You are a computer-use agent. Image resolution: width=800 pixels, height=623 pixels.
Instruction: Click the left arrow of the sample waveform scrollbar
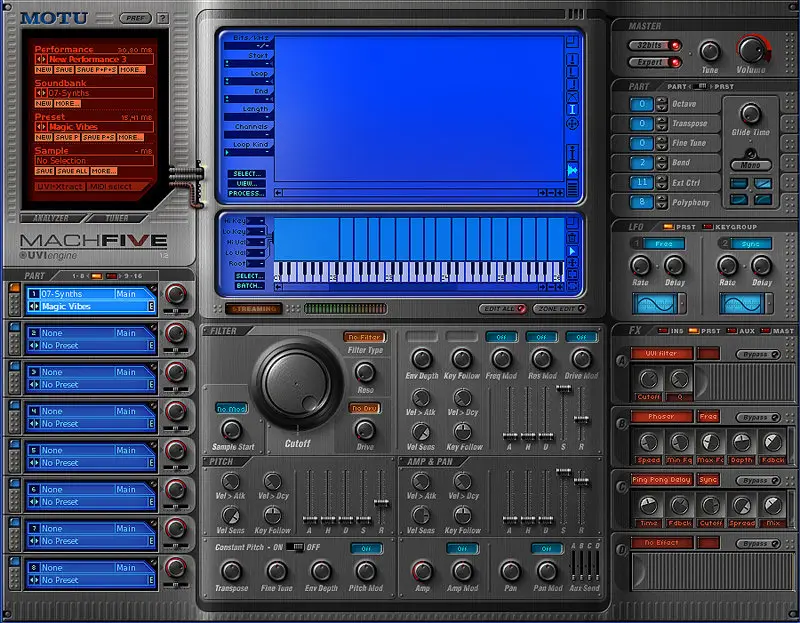278,193
